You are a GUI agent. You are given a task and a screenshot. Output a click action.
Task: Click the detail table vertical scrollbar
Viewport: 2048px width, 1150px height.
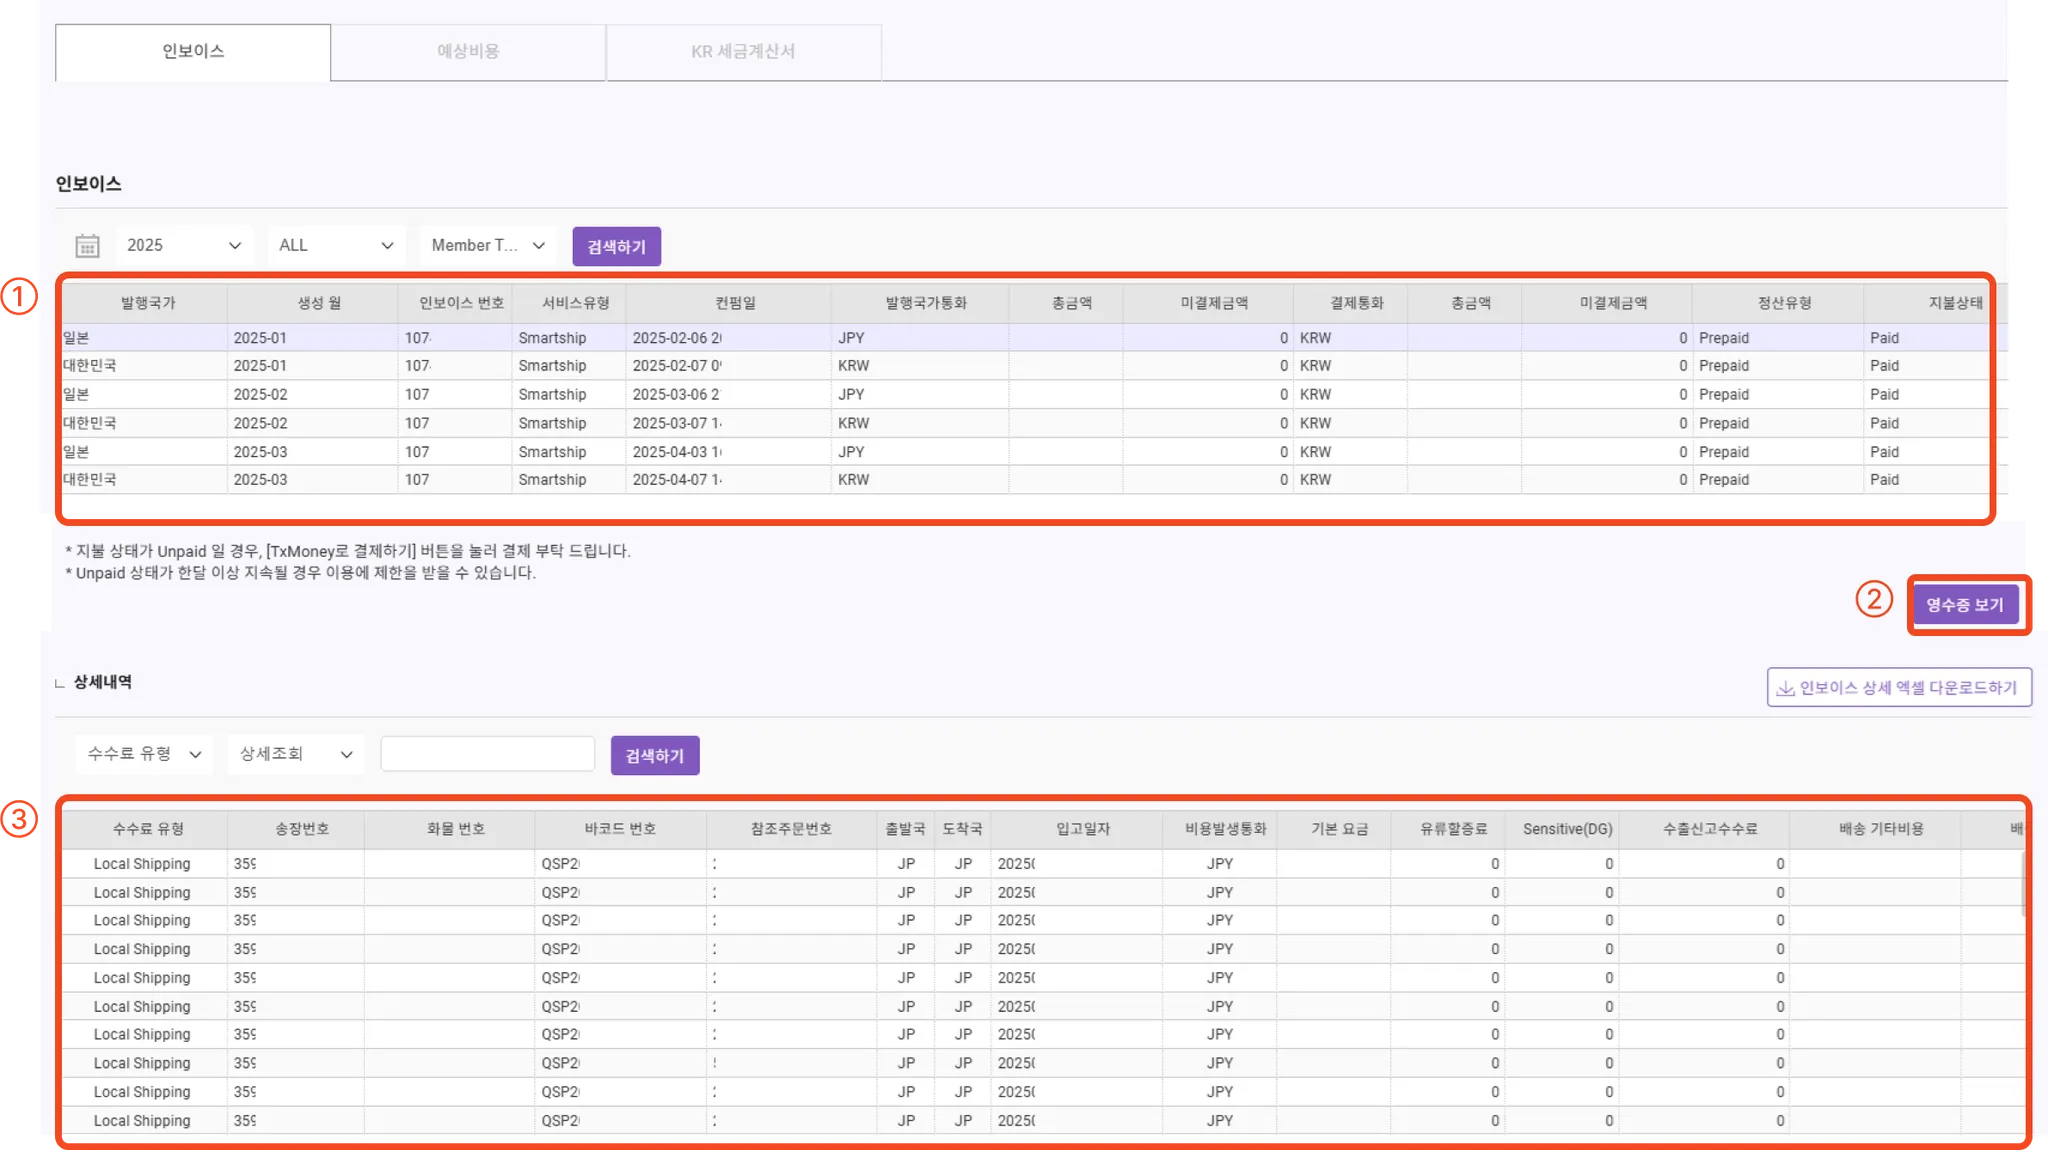coord(2024,885)
